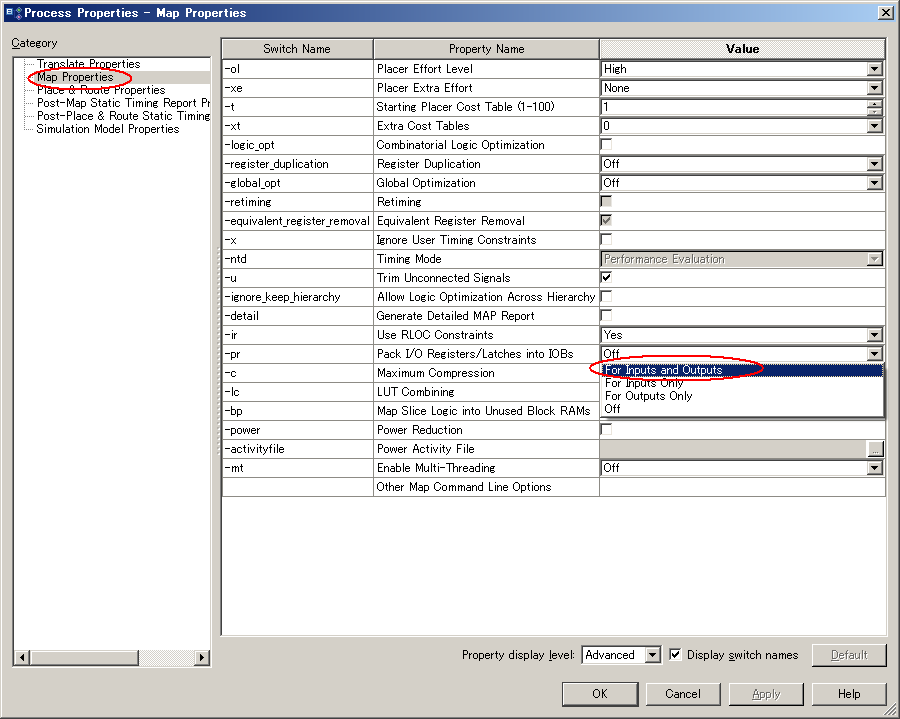Select Translate Properties category
This screenshot has height=719, width=900.
click(88, 64)
